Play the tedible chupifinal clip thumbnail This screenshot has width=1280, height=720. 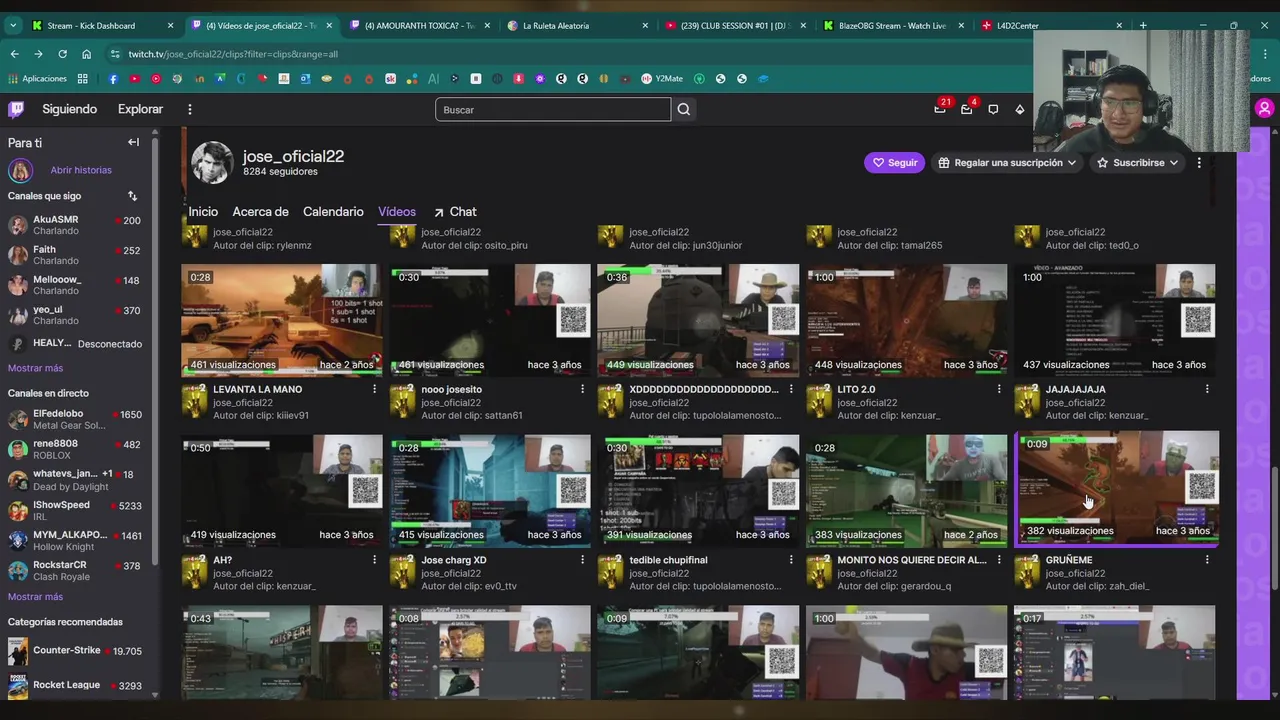point(698,491)
